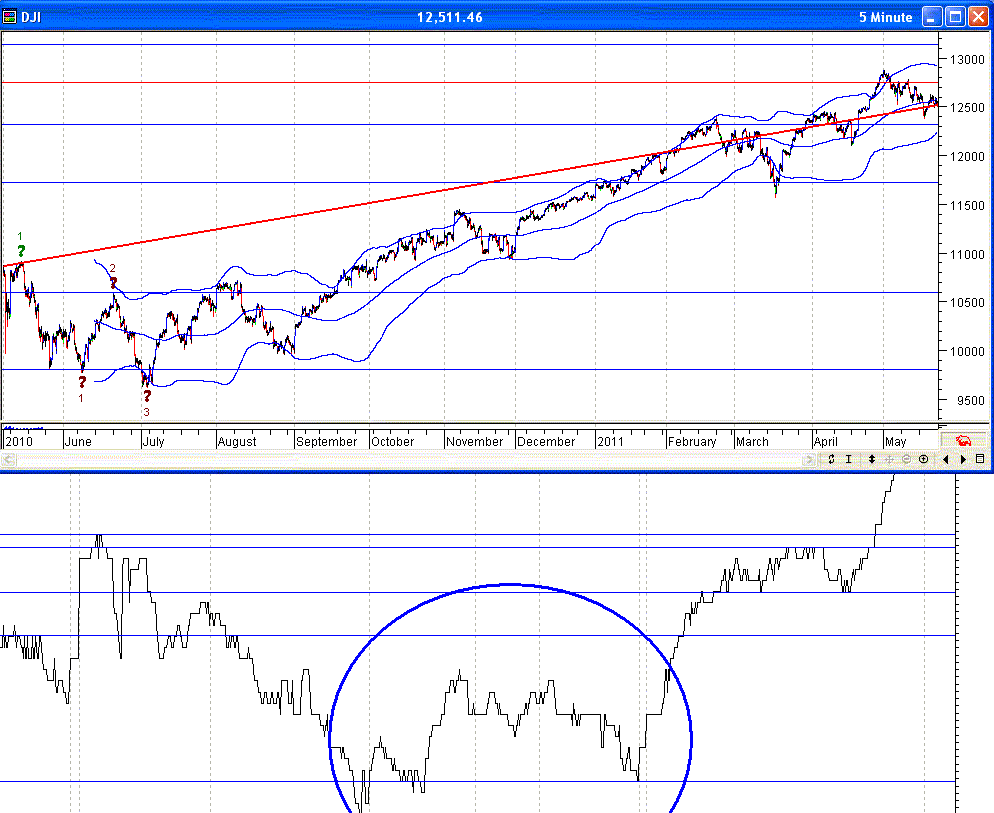This screenshot has width=994, height=813.
Task: Close the DJI chart window
Action: click(978, 16)
